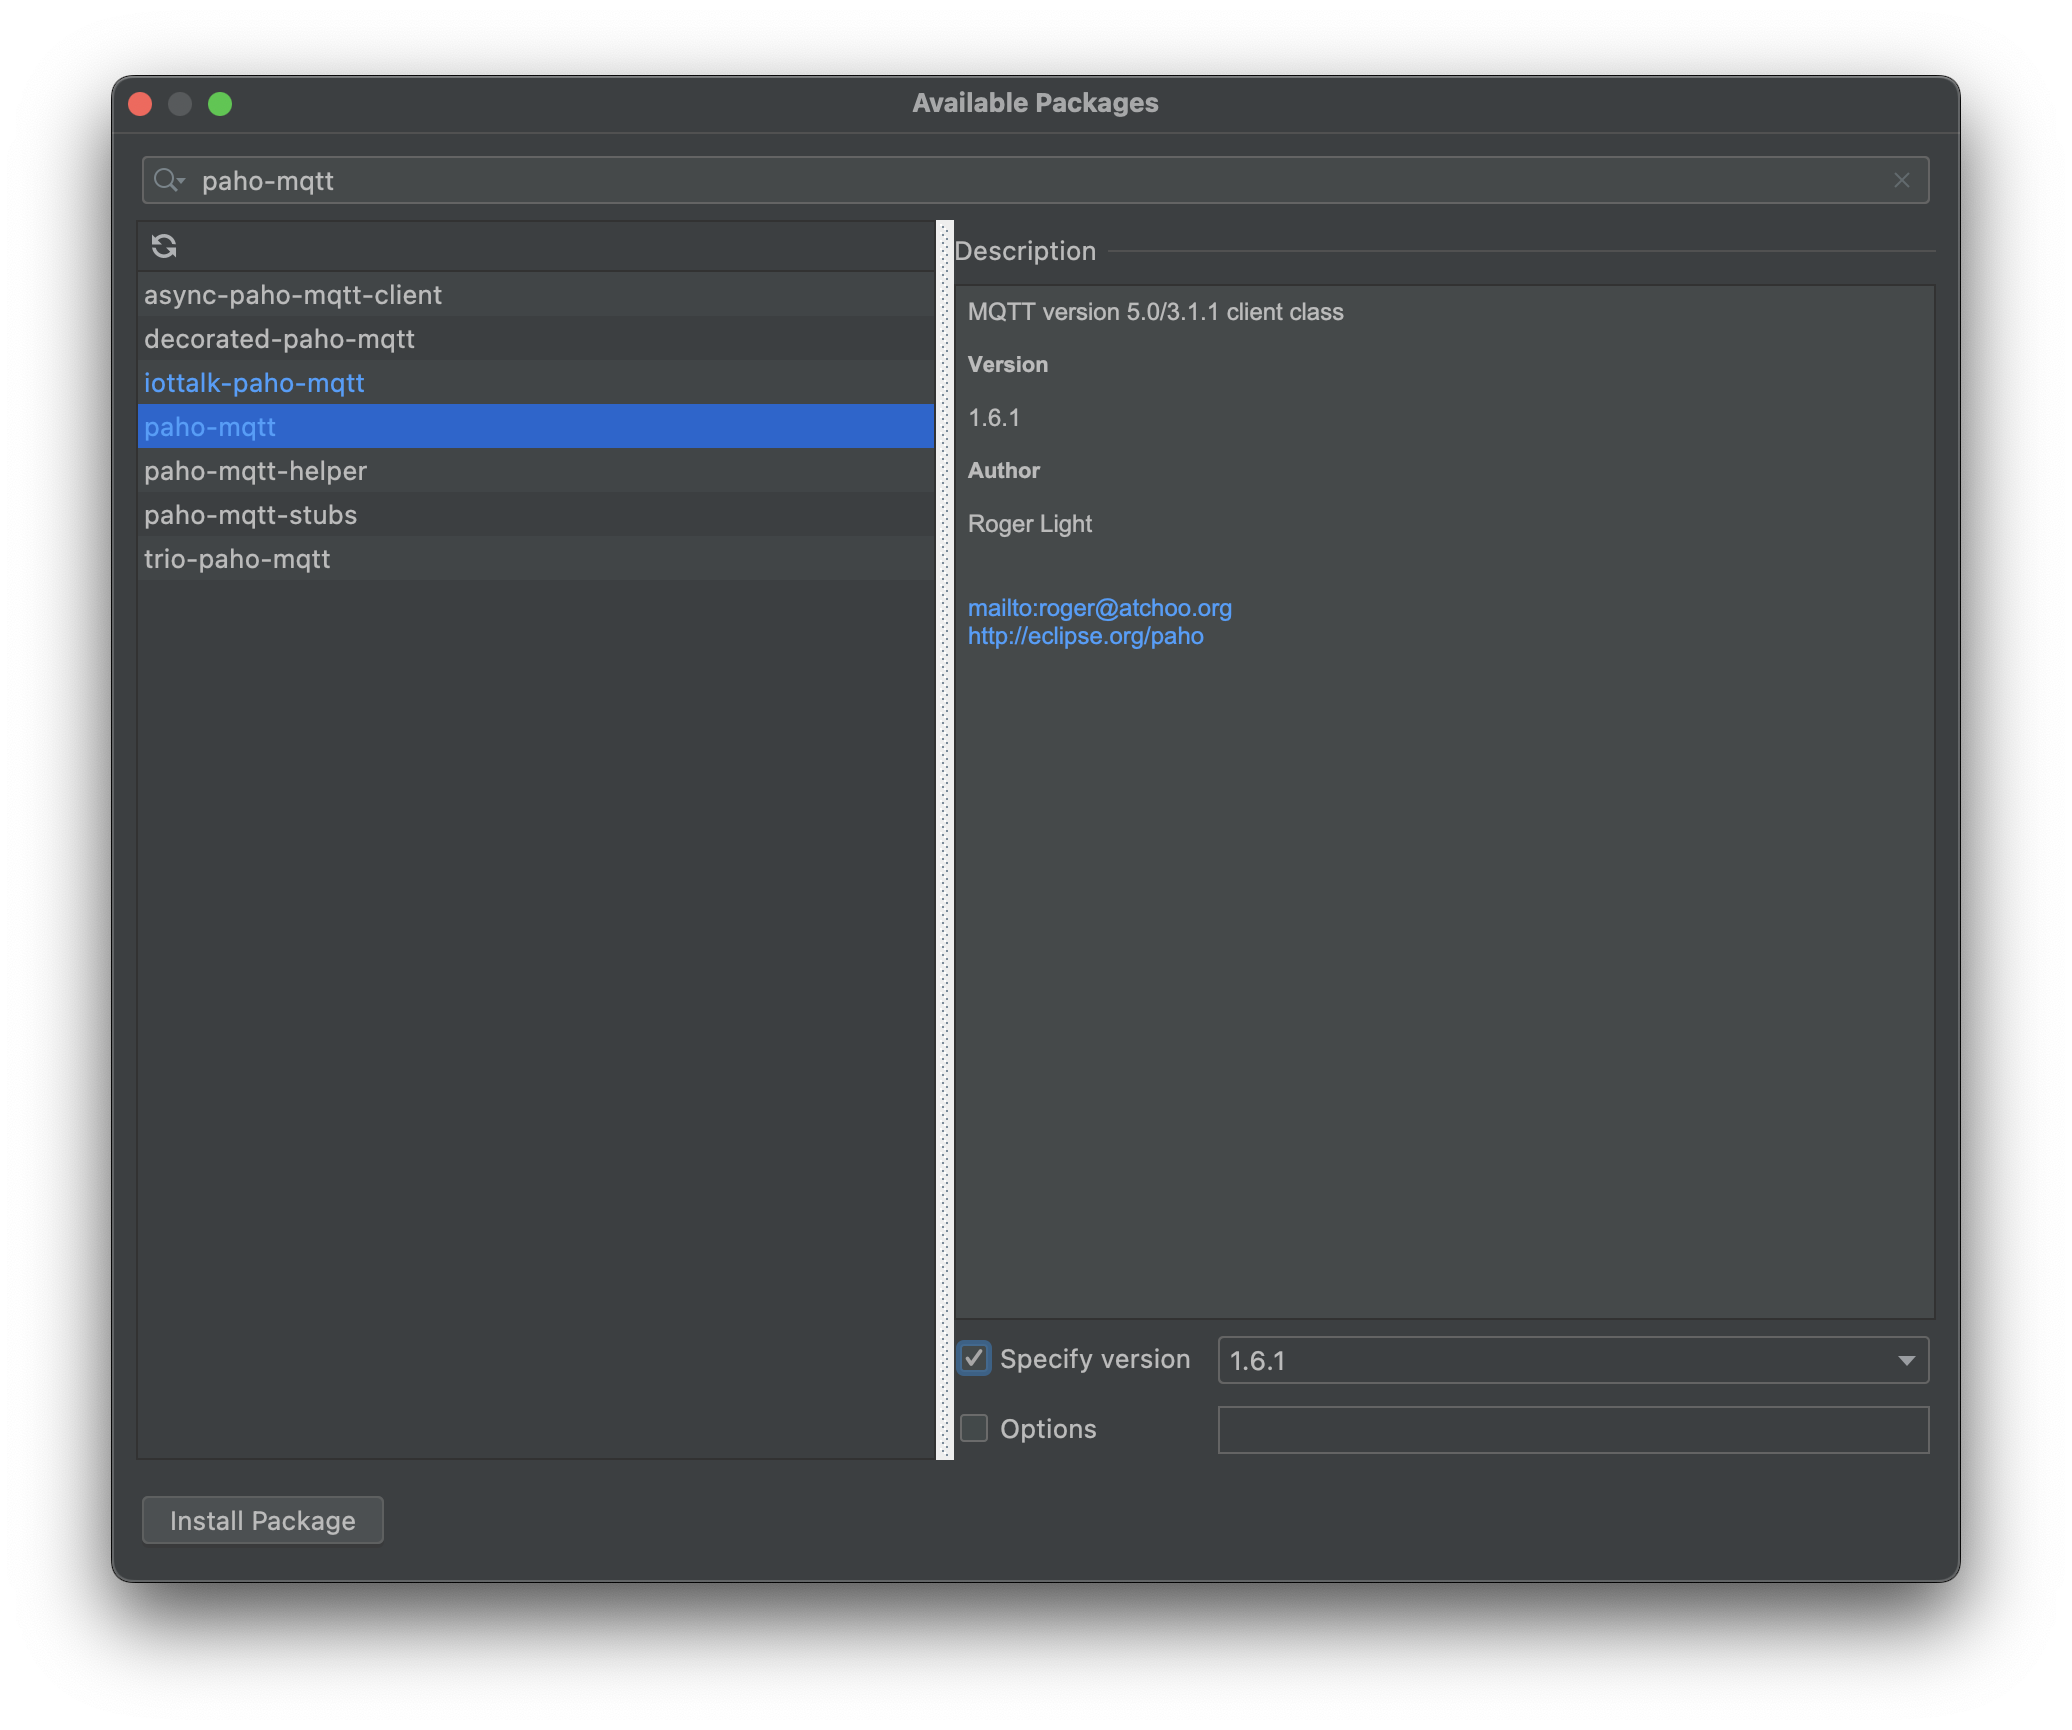The height and width of the screenshot is (1730, 2072).
Task: Click the green zoom window button
Action: click(x=220, y=104)
